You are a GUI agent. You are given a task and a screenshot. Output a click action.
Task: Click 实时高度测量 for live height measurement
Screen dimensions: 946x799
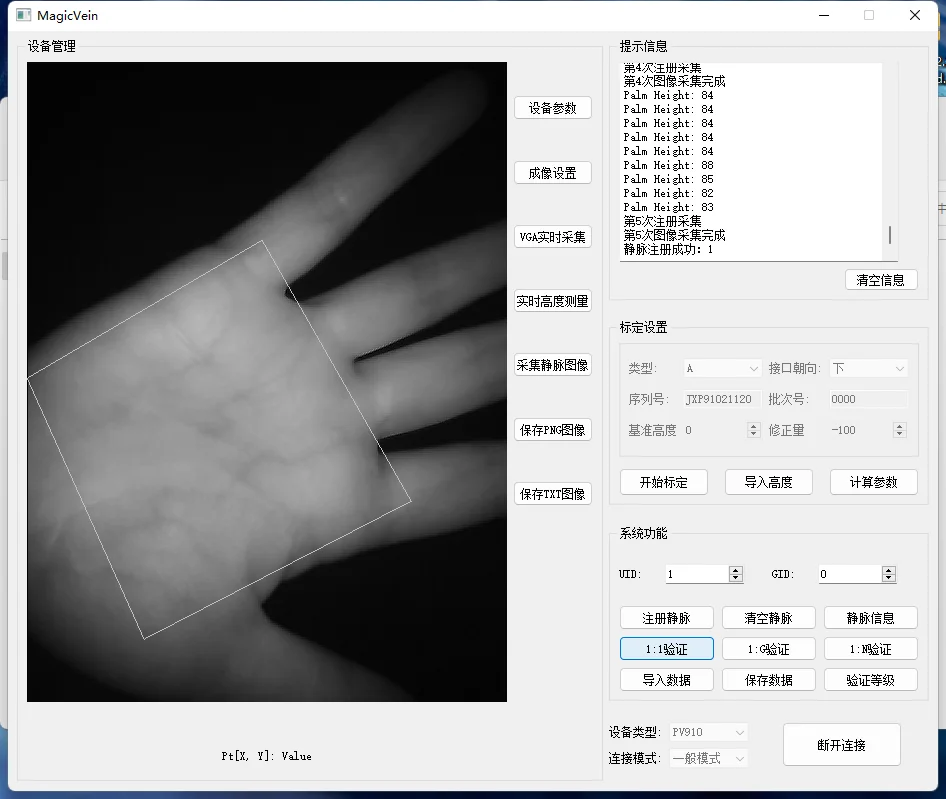point(552,300)
